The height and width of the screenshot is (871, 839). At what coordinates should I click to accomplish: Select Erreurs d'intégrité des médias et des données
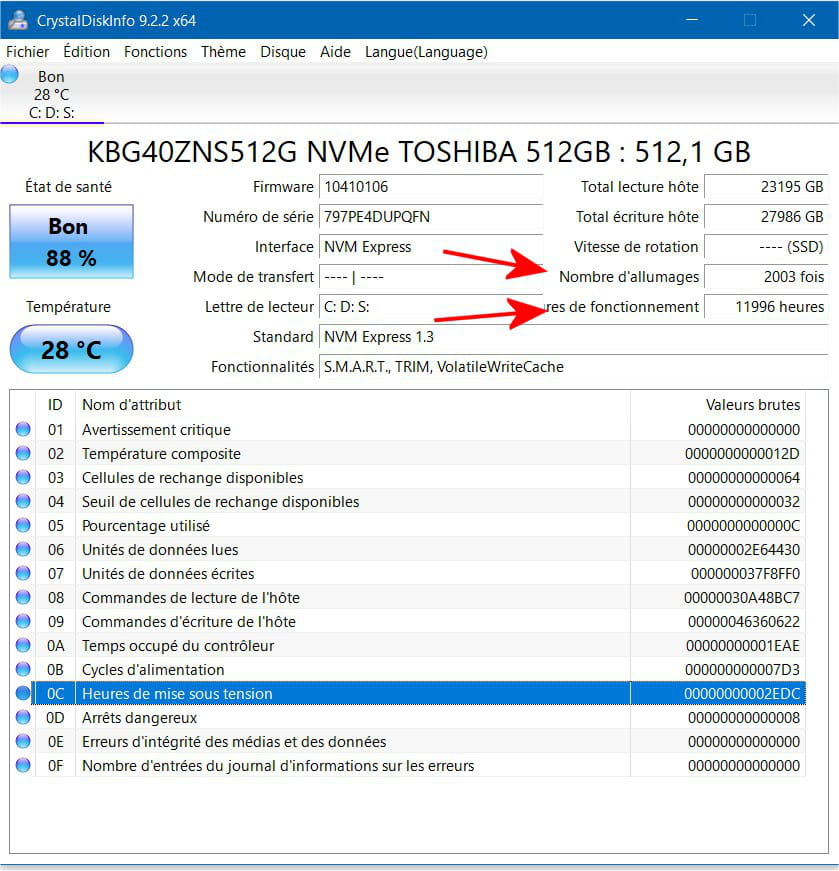click(234, 742)
